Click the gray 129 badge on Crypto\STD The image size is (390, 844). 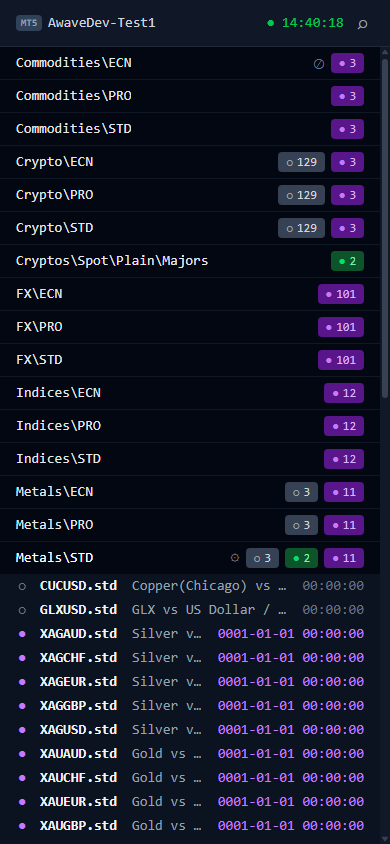pyautogui.click(x=301, y=228)
